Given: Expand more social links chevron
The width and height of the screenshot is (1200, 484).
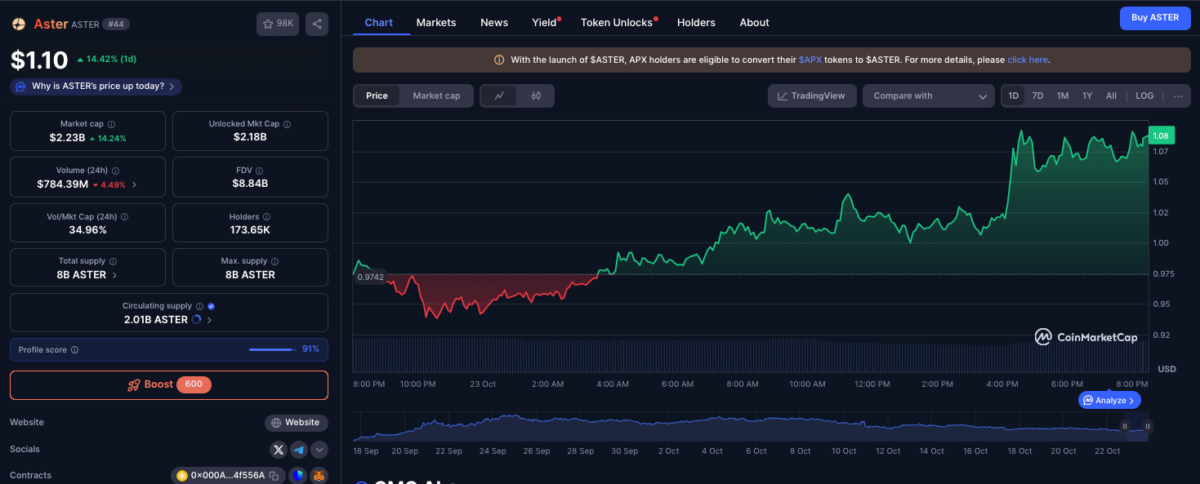Looking at the screenshot, I should pyautogui.click(x=319, y=450).
